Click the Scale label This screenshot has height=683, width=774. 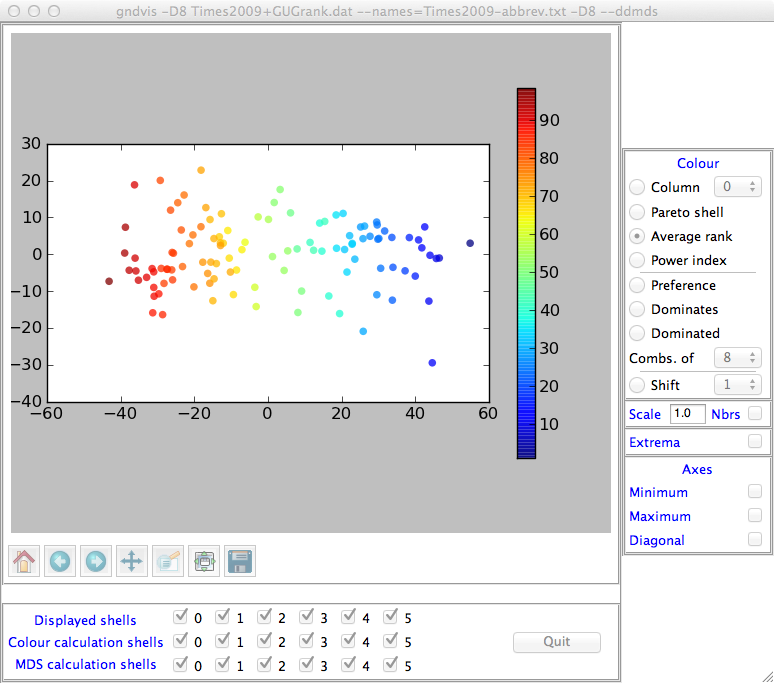click(645, 414)
